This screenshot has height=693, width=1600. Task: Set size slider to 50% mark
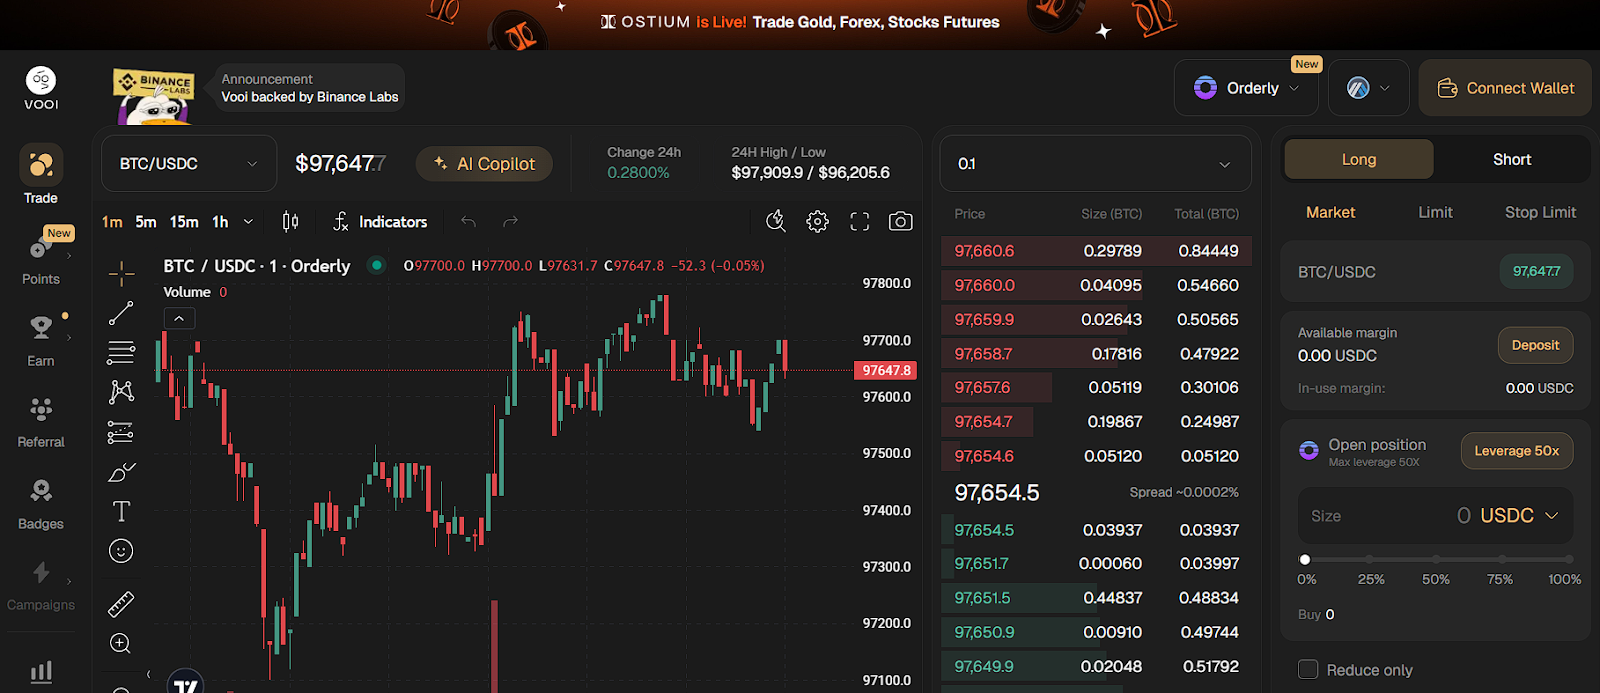click(1435, 560)
